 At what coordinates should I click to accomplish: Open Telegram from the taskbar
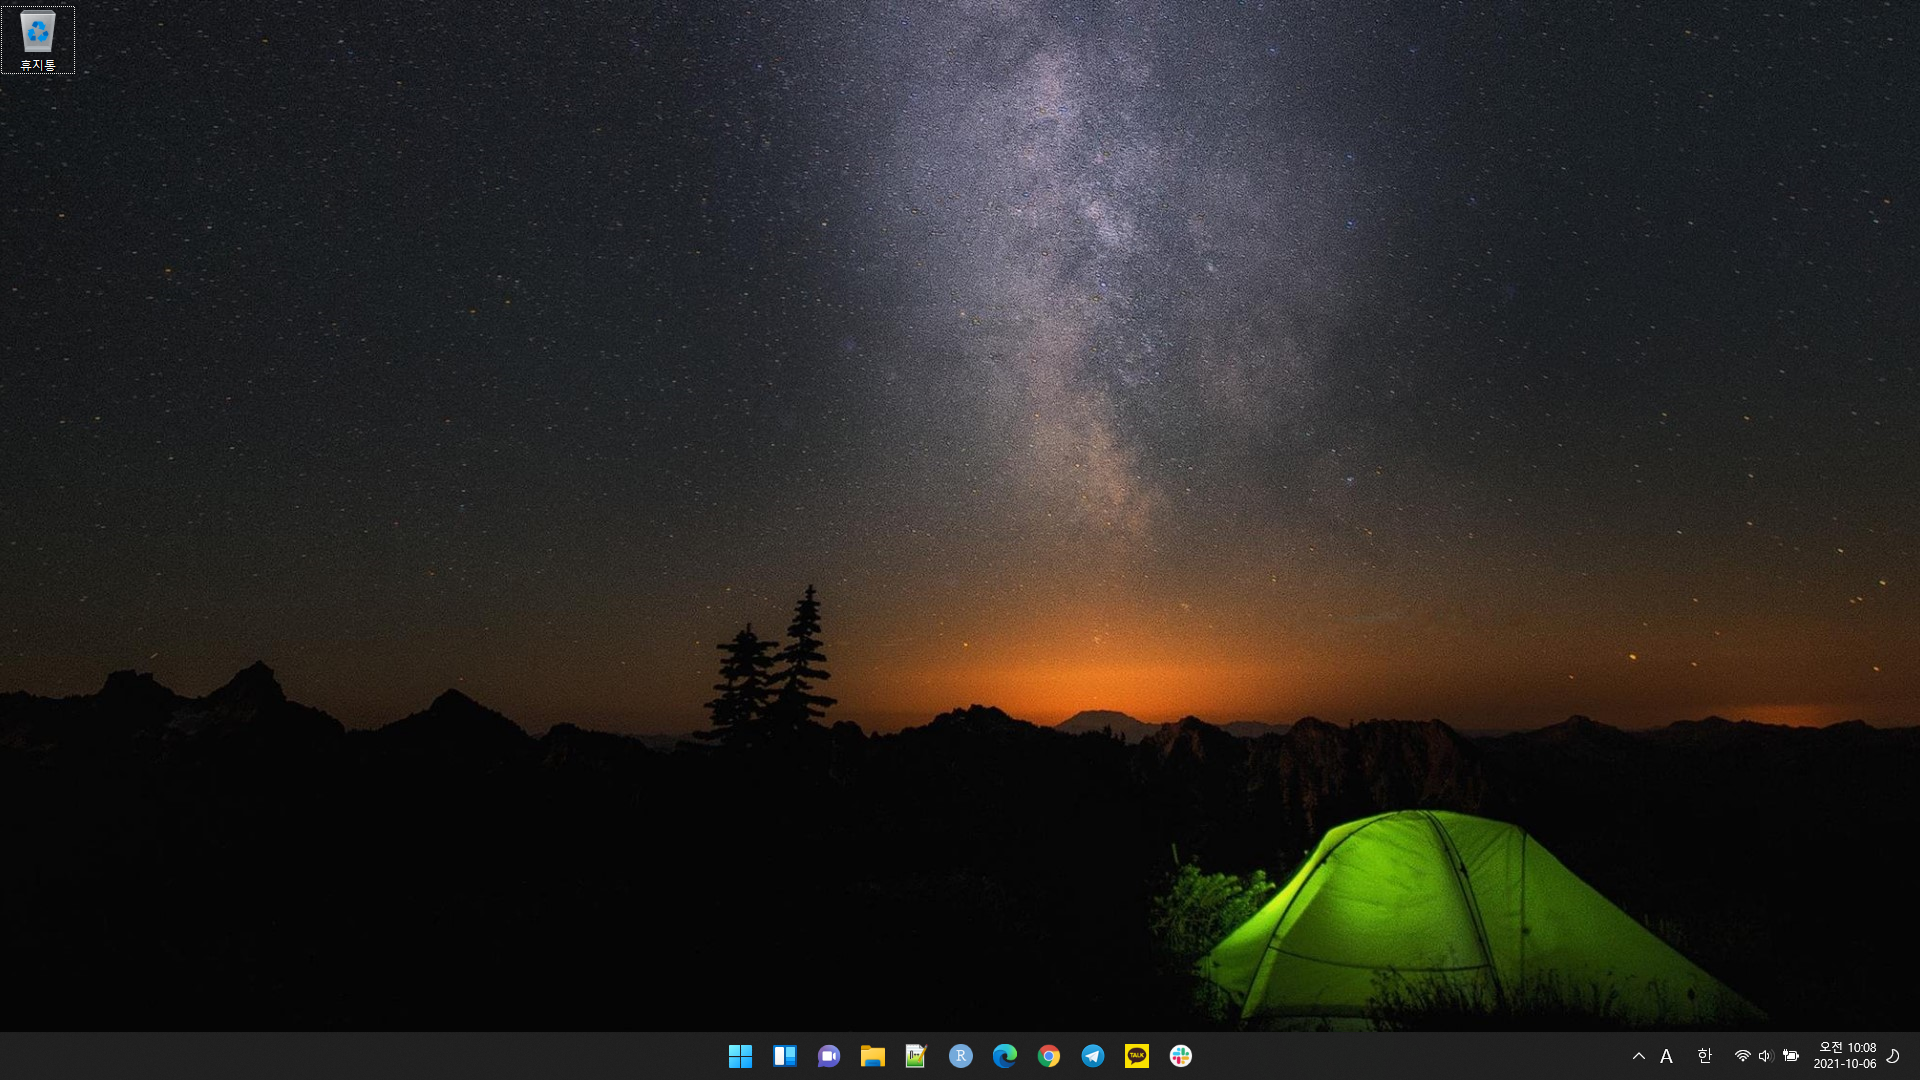[1092, 1056]
